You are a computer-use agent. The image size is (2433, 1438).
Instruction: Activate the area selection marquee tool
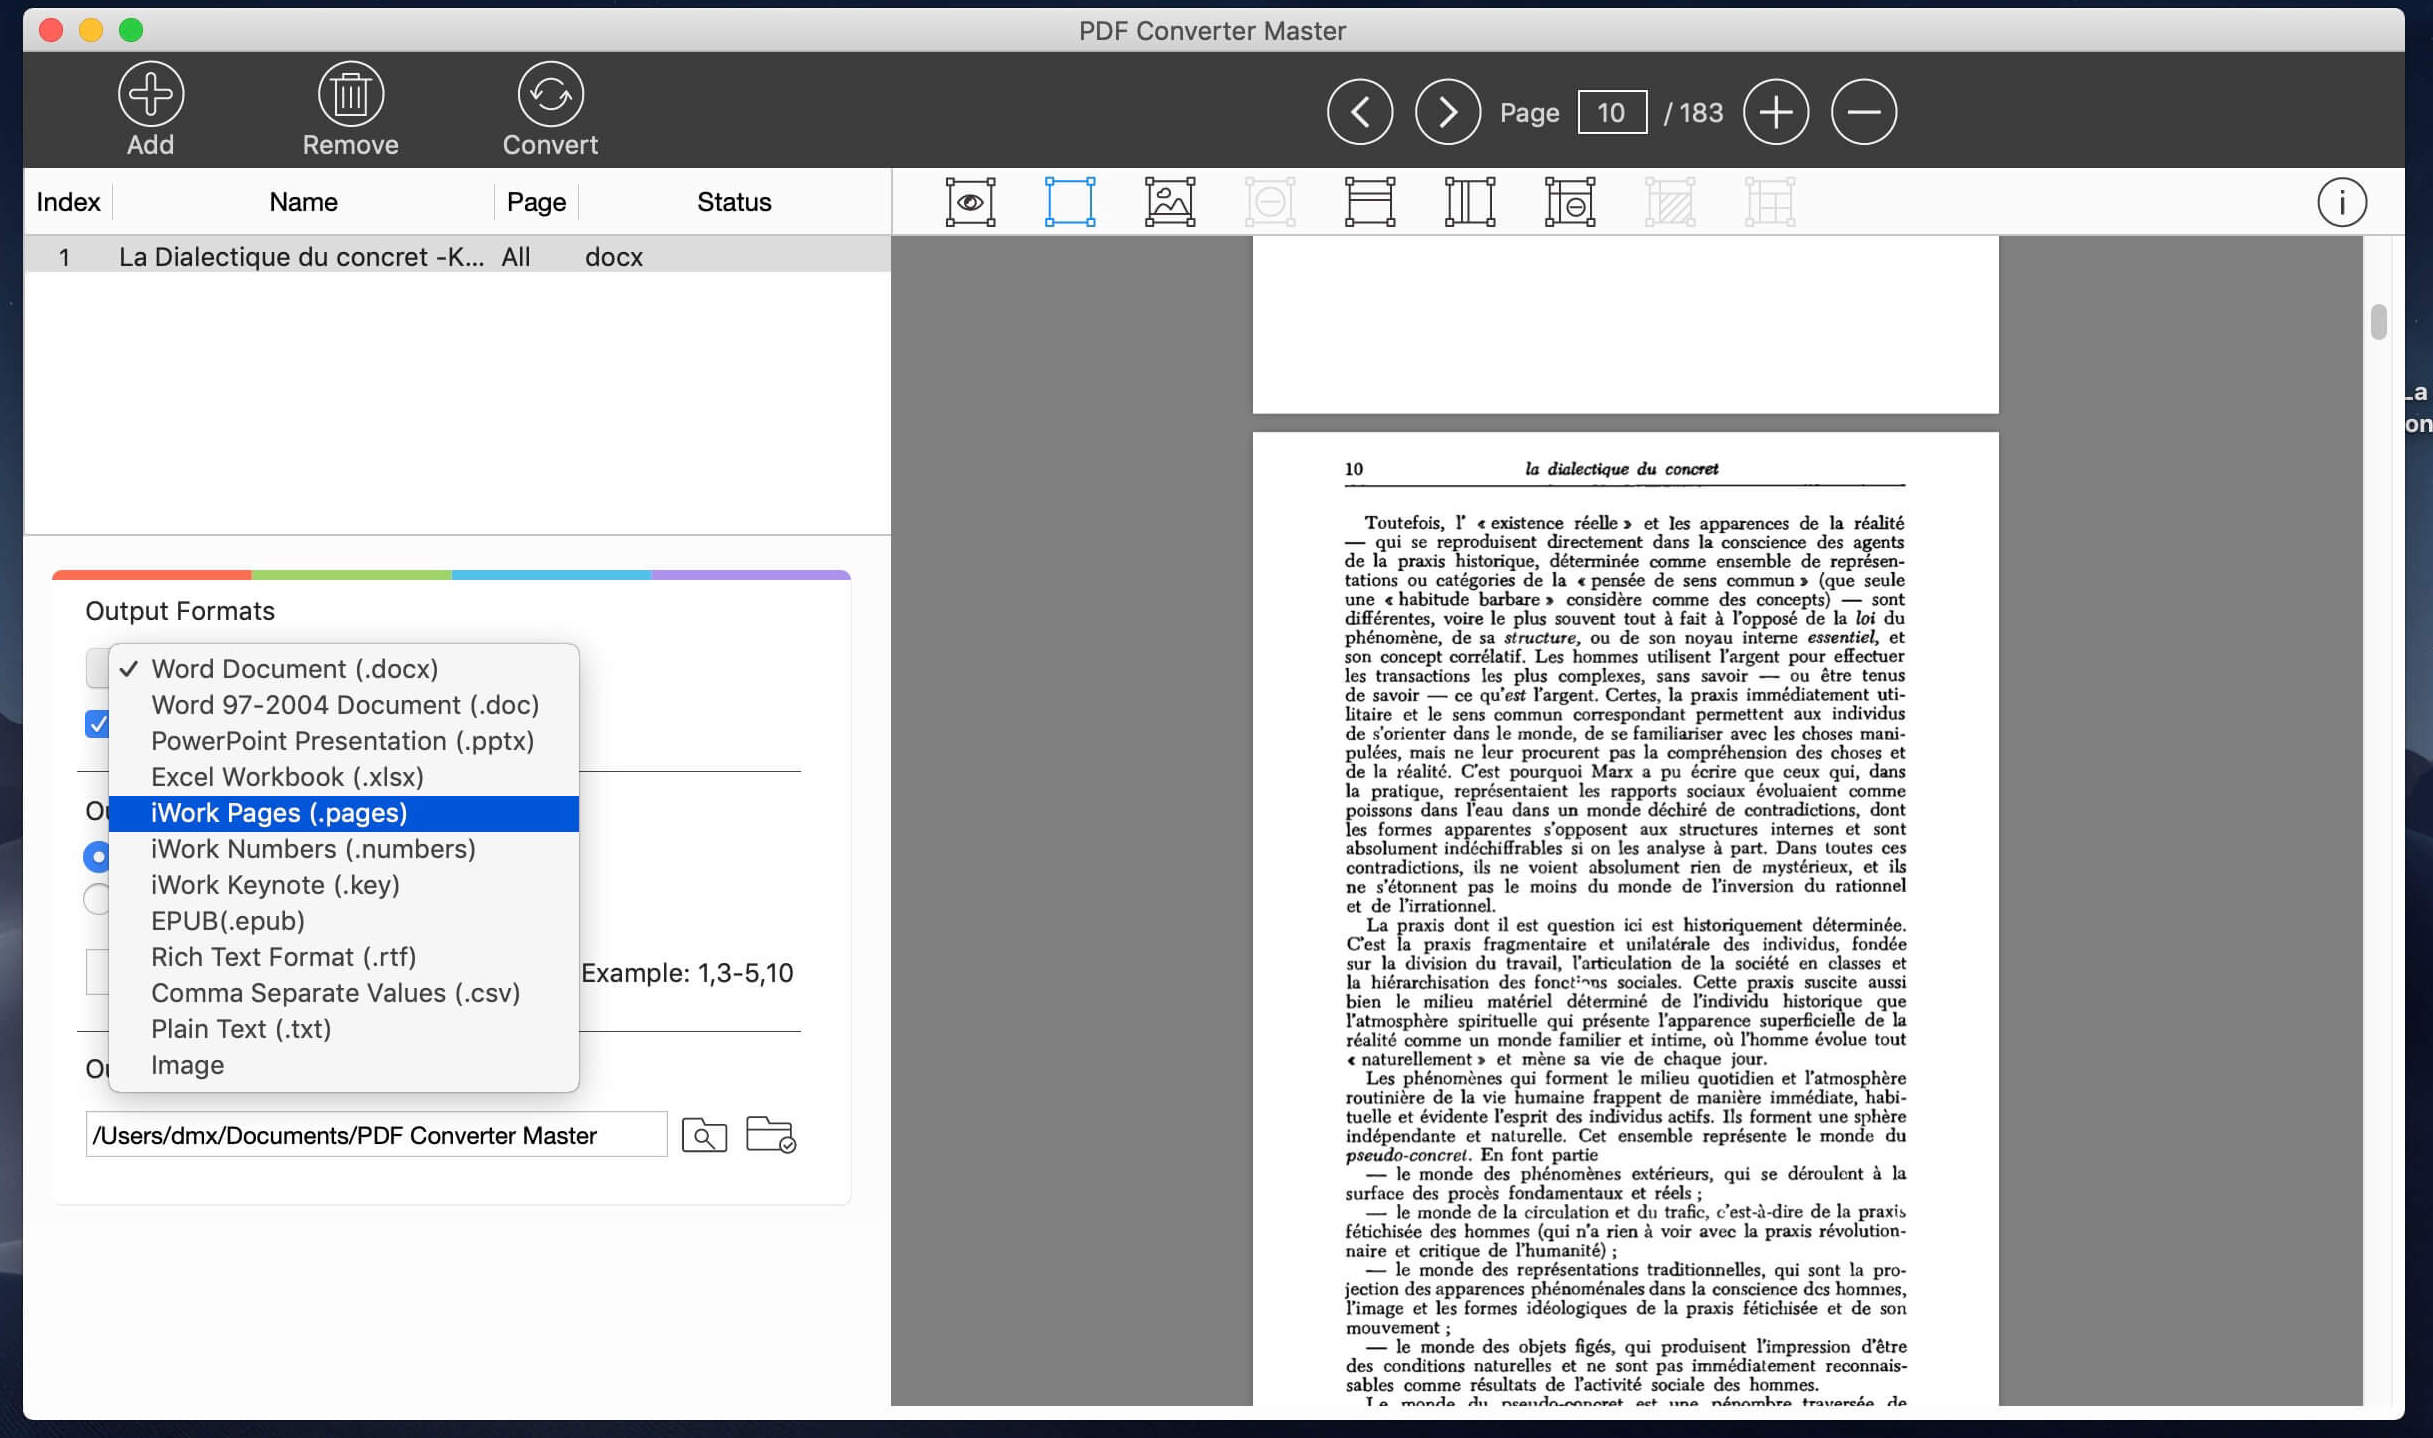coord(1069,201)
